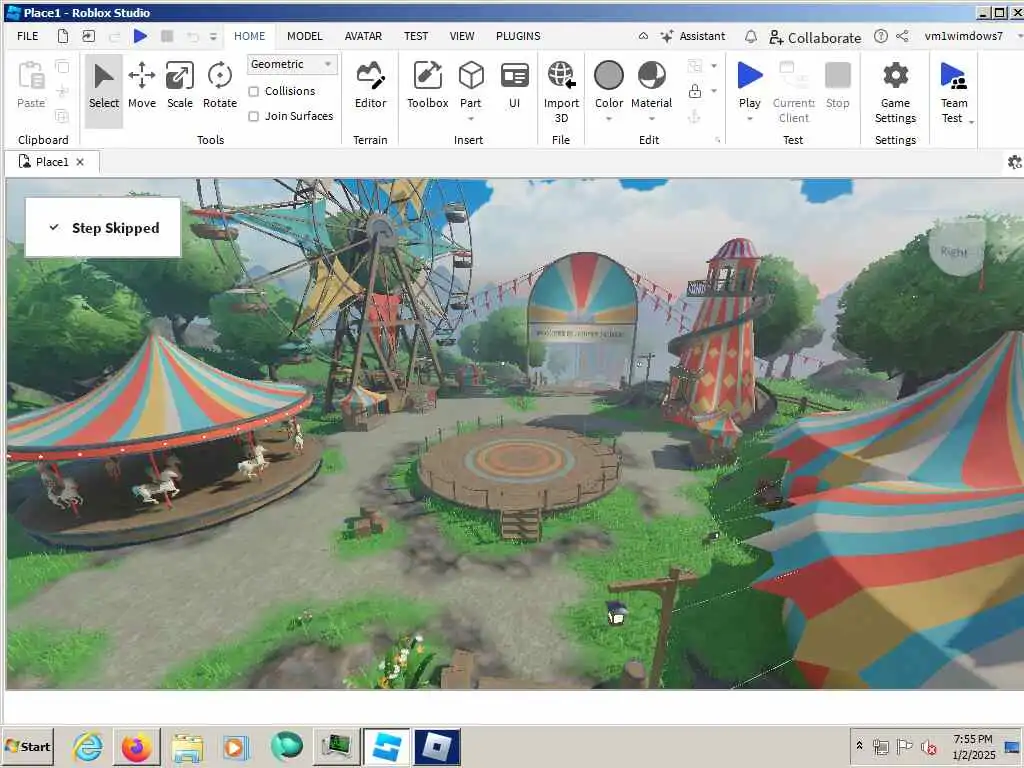The height and width of the screenshot is (768, 1024).
Task: Click quick access blue play button
Action: click(x=140, y=36)
